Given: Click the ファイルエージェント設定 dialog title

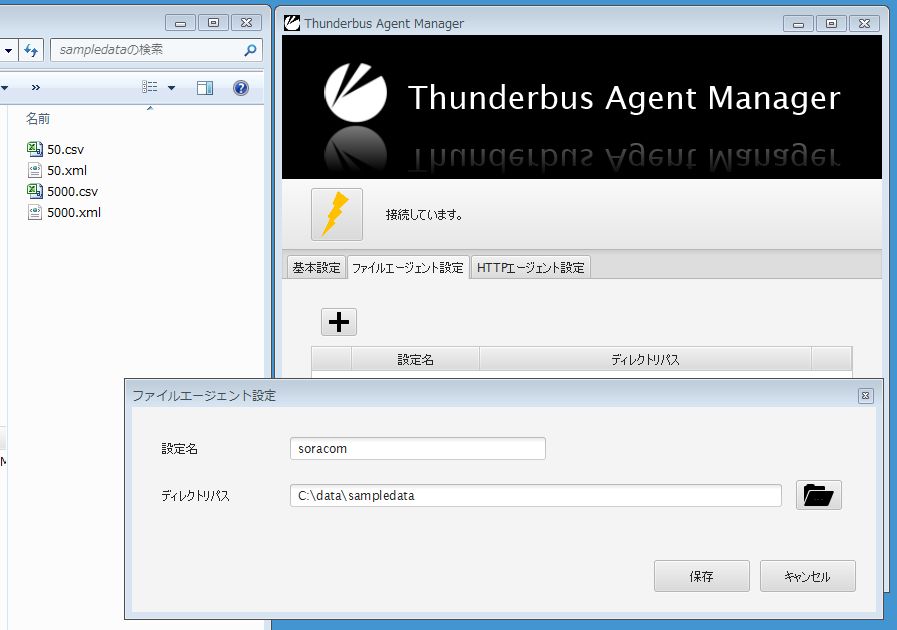Looking at the screenshot, I should point(204,395).
